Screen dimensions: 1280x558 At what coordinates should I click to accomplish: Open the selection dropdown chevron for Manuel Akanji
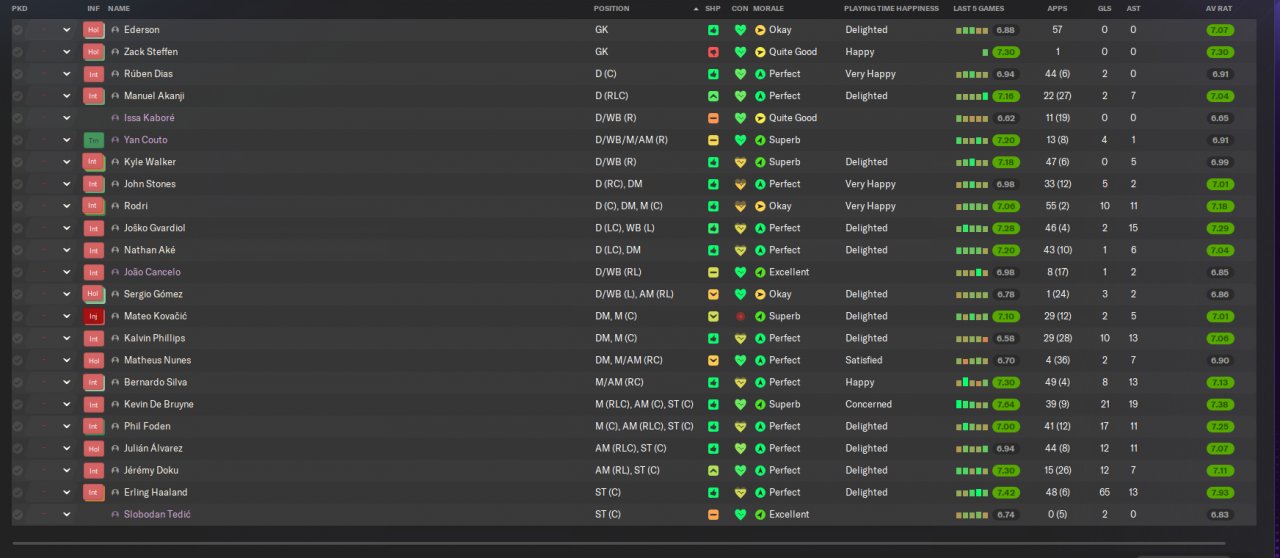click(x=67, y=96)
